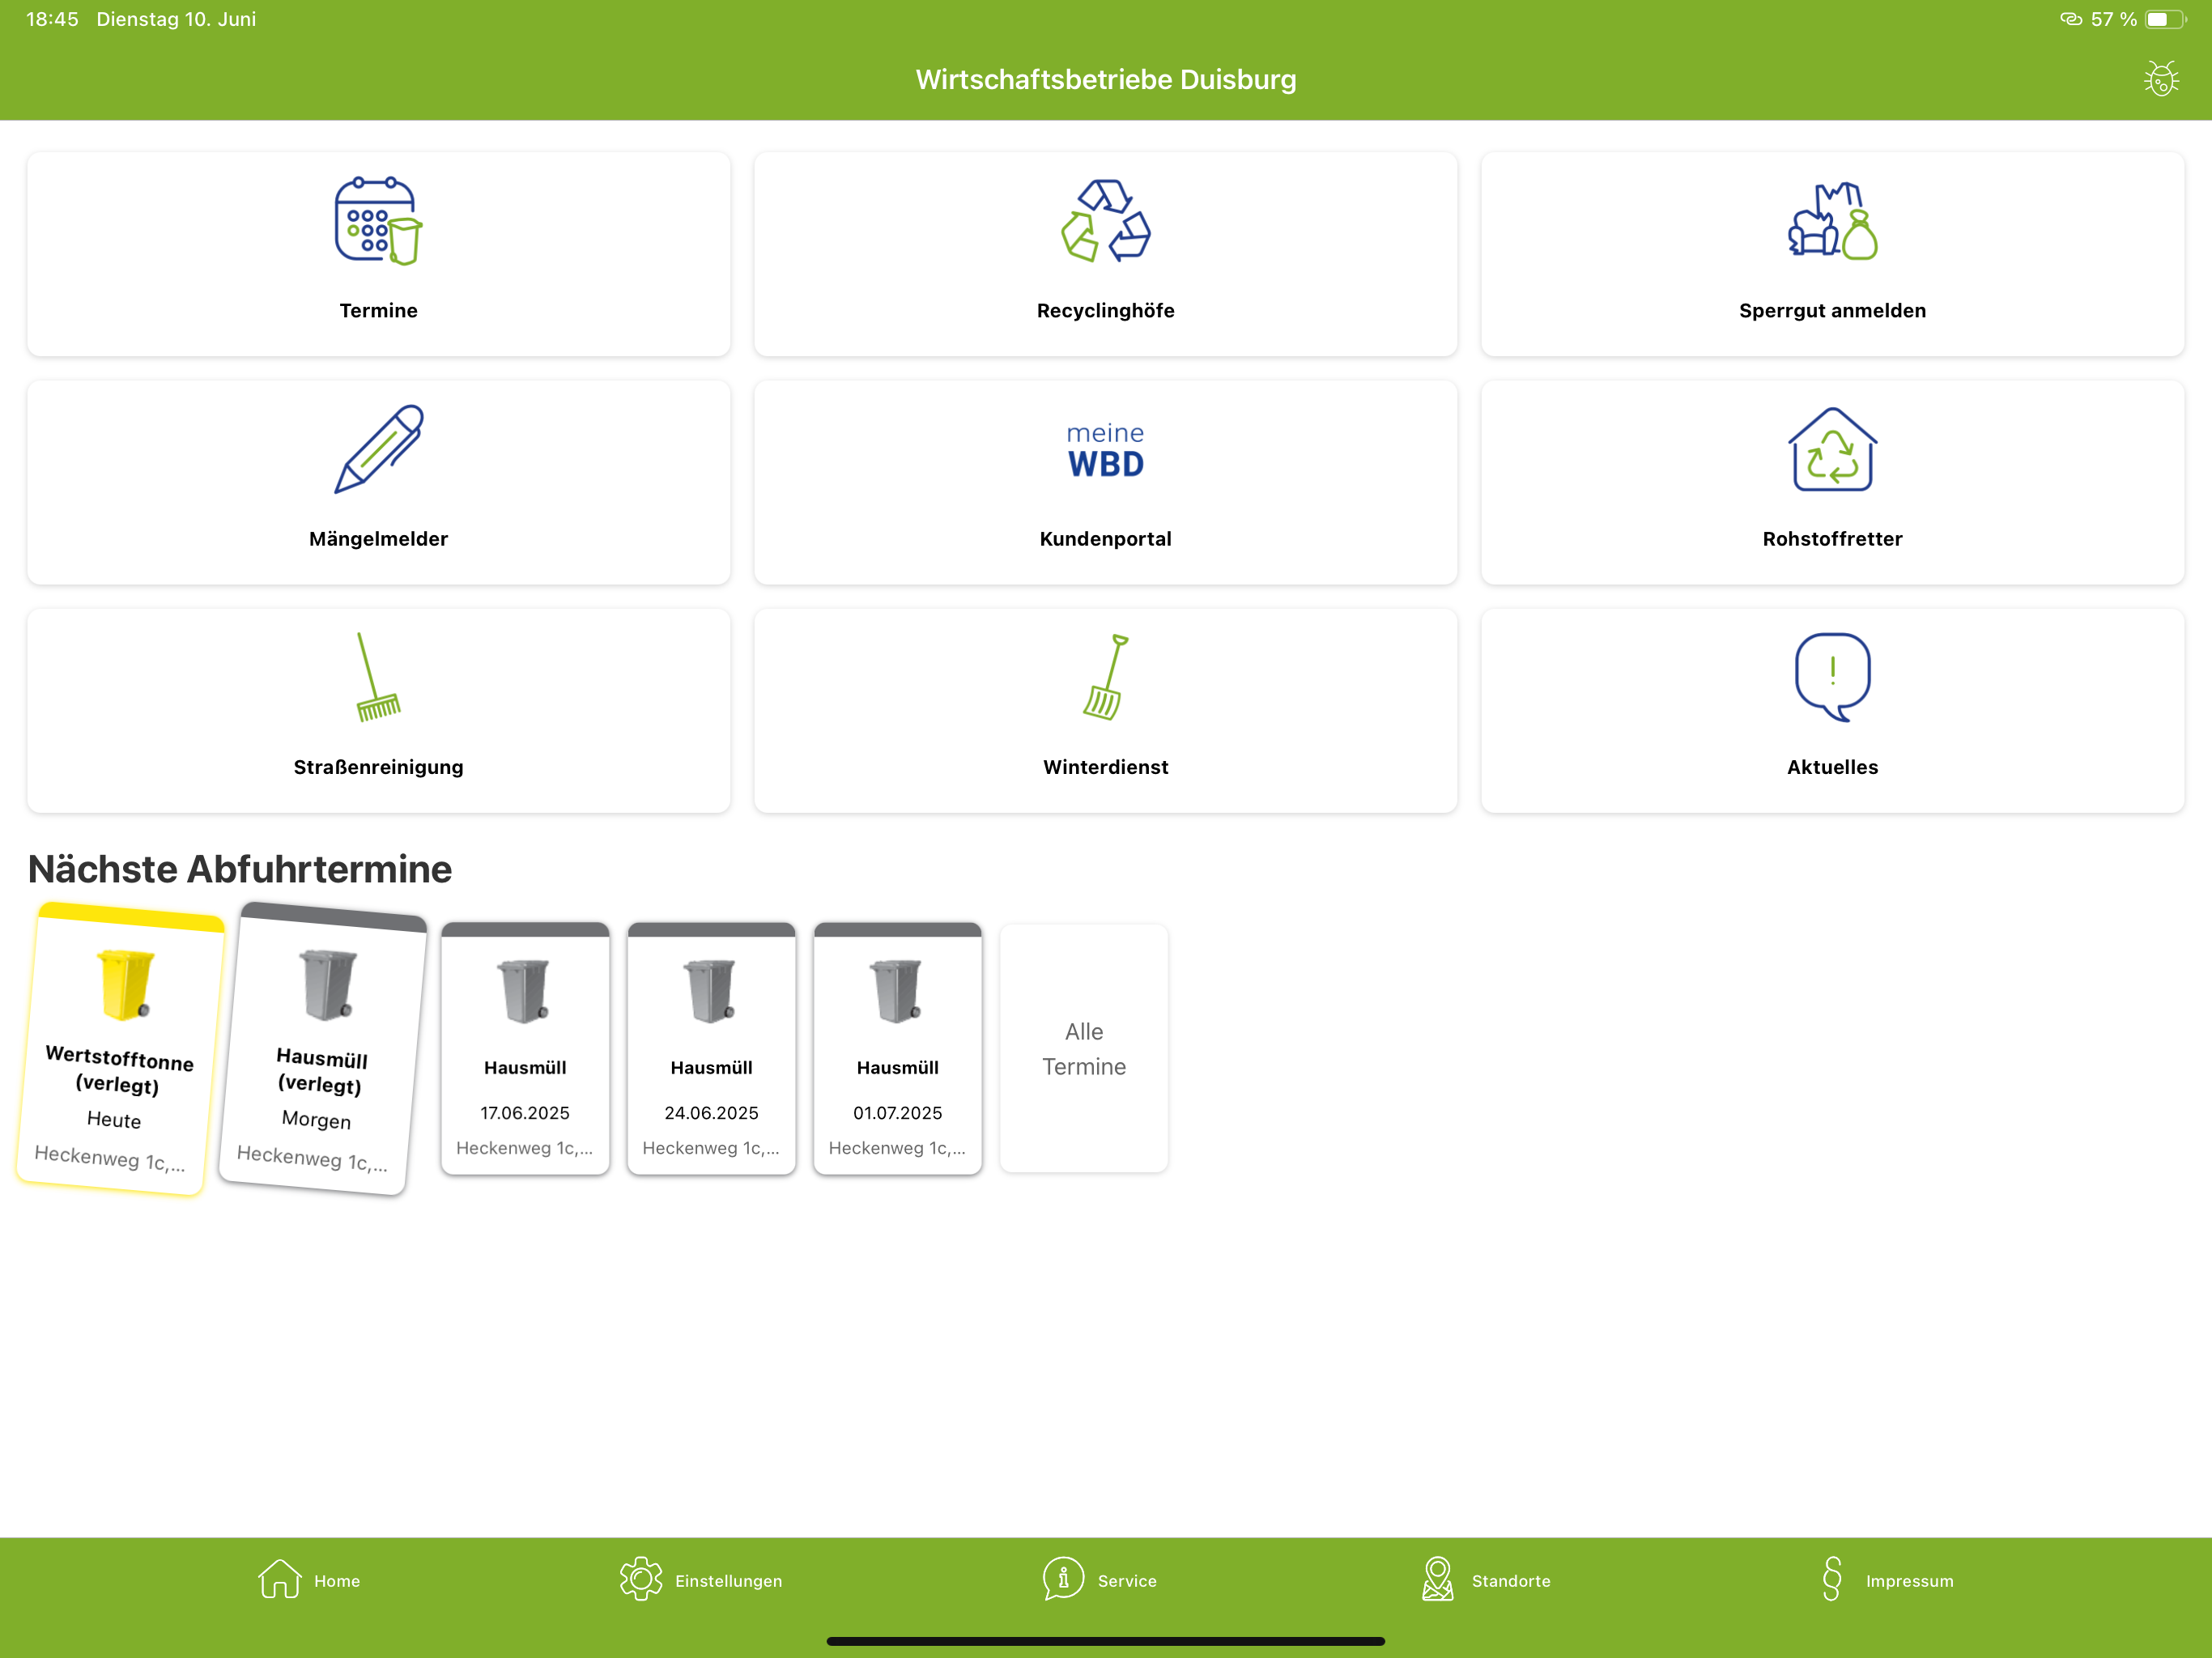This screenshot has width=2212, height=1658.
Task: Open the Mängelmelder tile label
Action: [x=378, y=539]
